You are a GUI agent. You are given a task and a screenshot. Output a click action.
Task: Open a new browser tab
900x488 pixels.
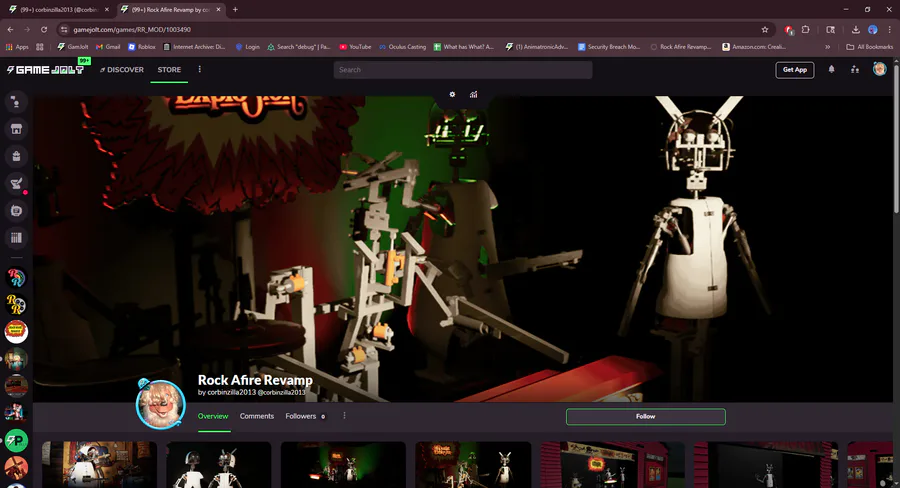coord(235,9)
